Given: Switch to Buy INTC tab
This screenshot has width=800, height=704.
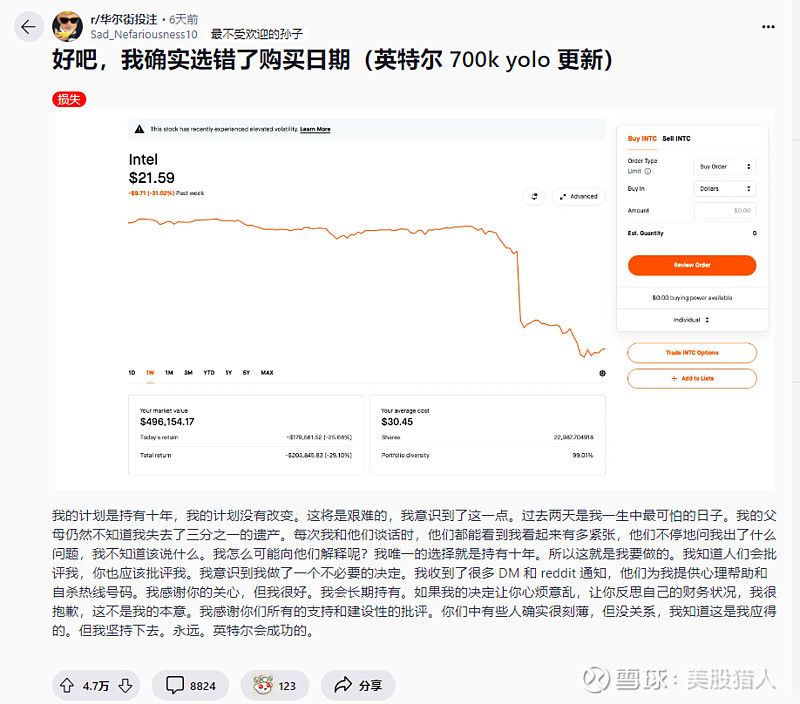Looking at the screenshot, I should pyautogui.click(x=642, y=139).
